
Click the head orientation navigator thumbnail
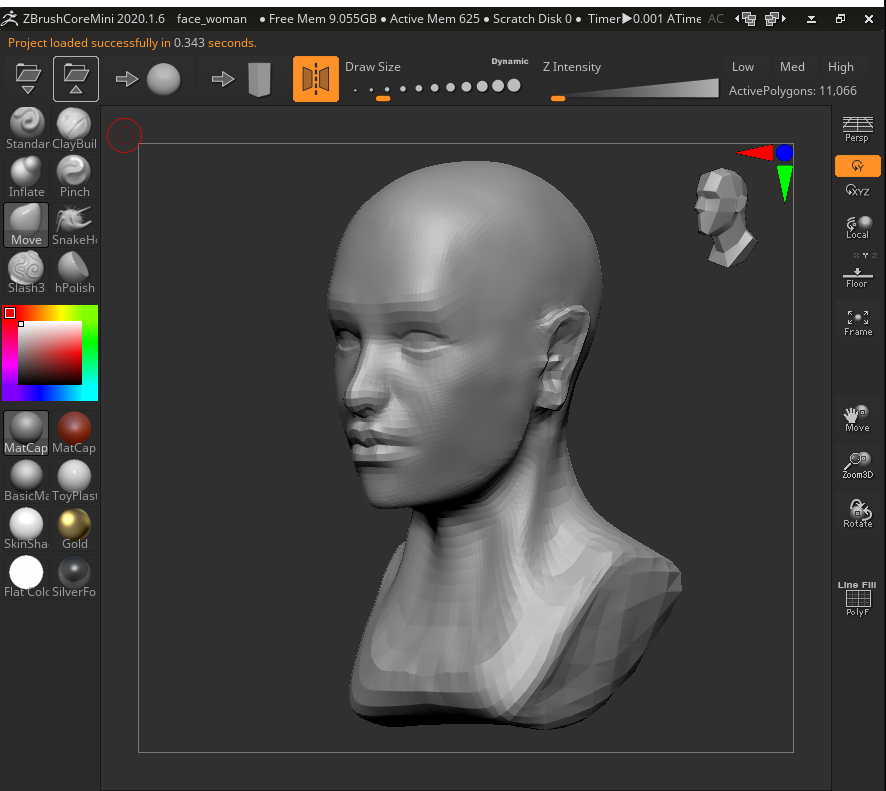pos(724,217)
